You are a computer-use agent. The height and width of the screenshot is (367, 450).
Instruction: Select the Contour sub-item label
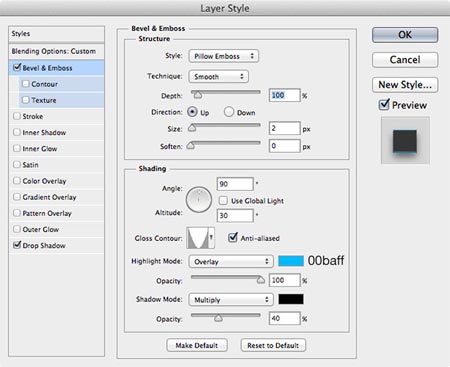[x=44, y=84]
